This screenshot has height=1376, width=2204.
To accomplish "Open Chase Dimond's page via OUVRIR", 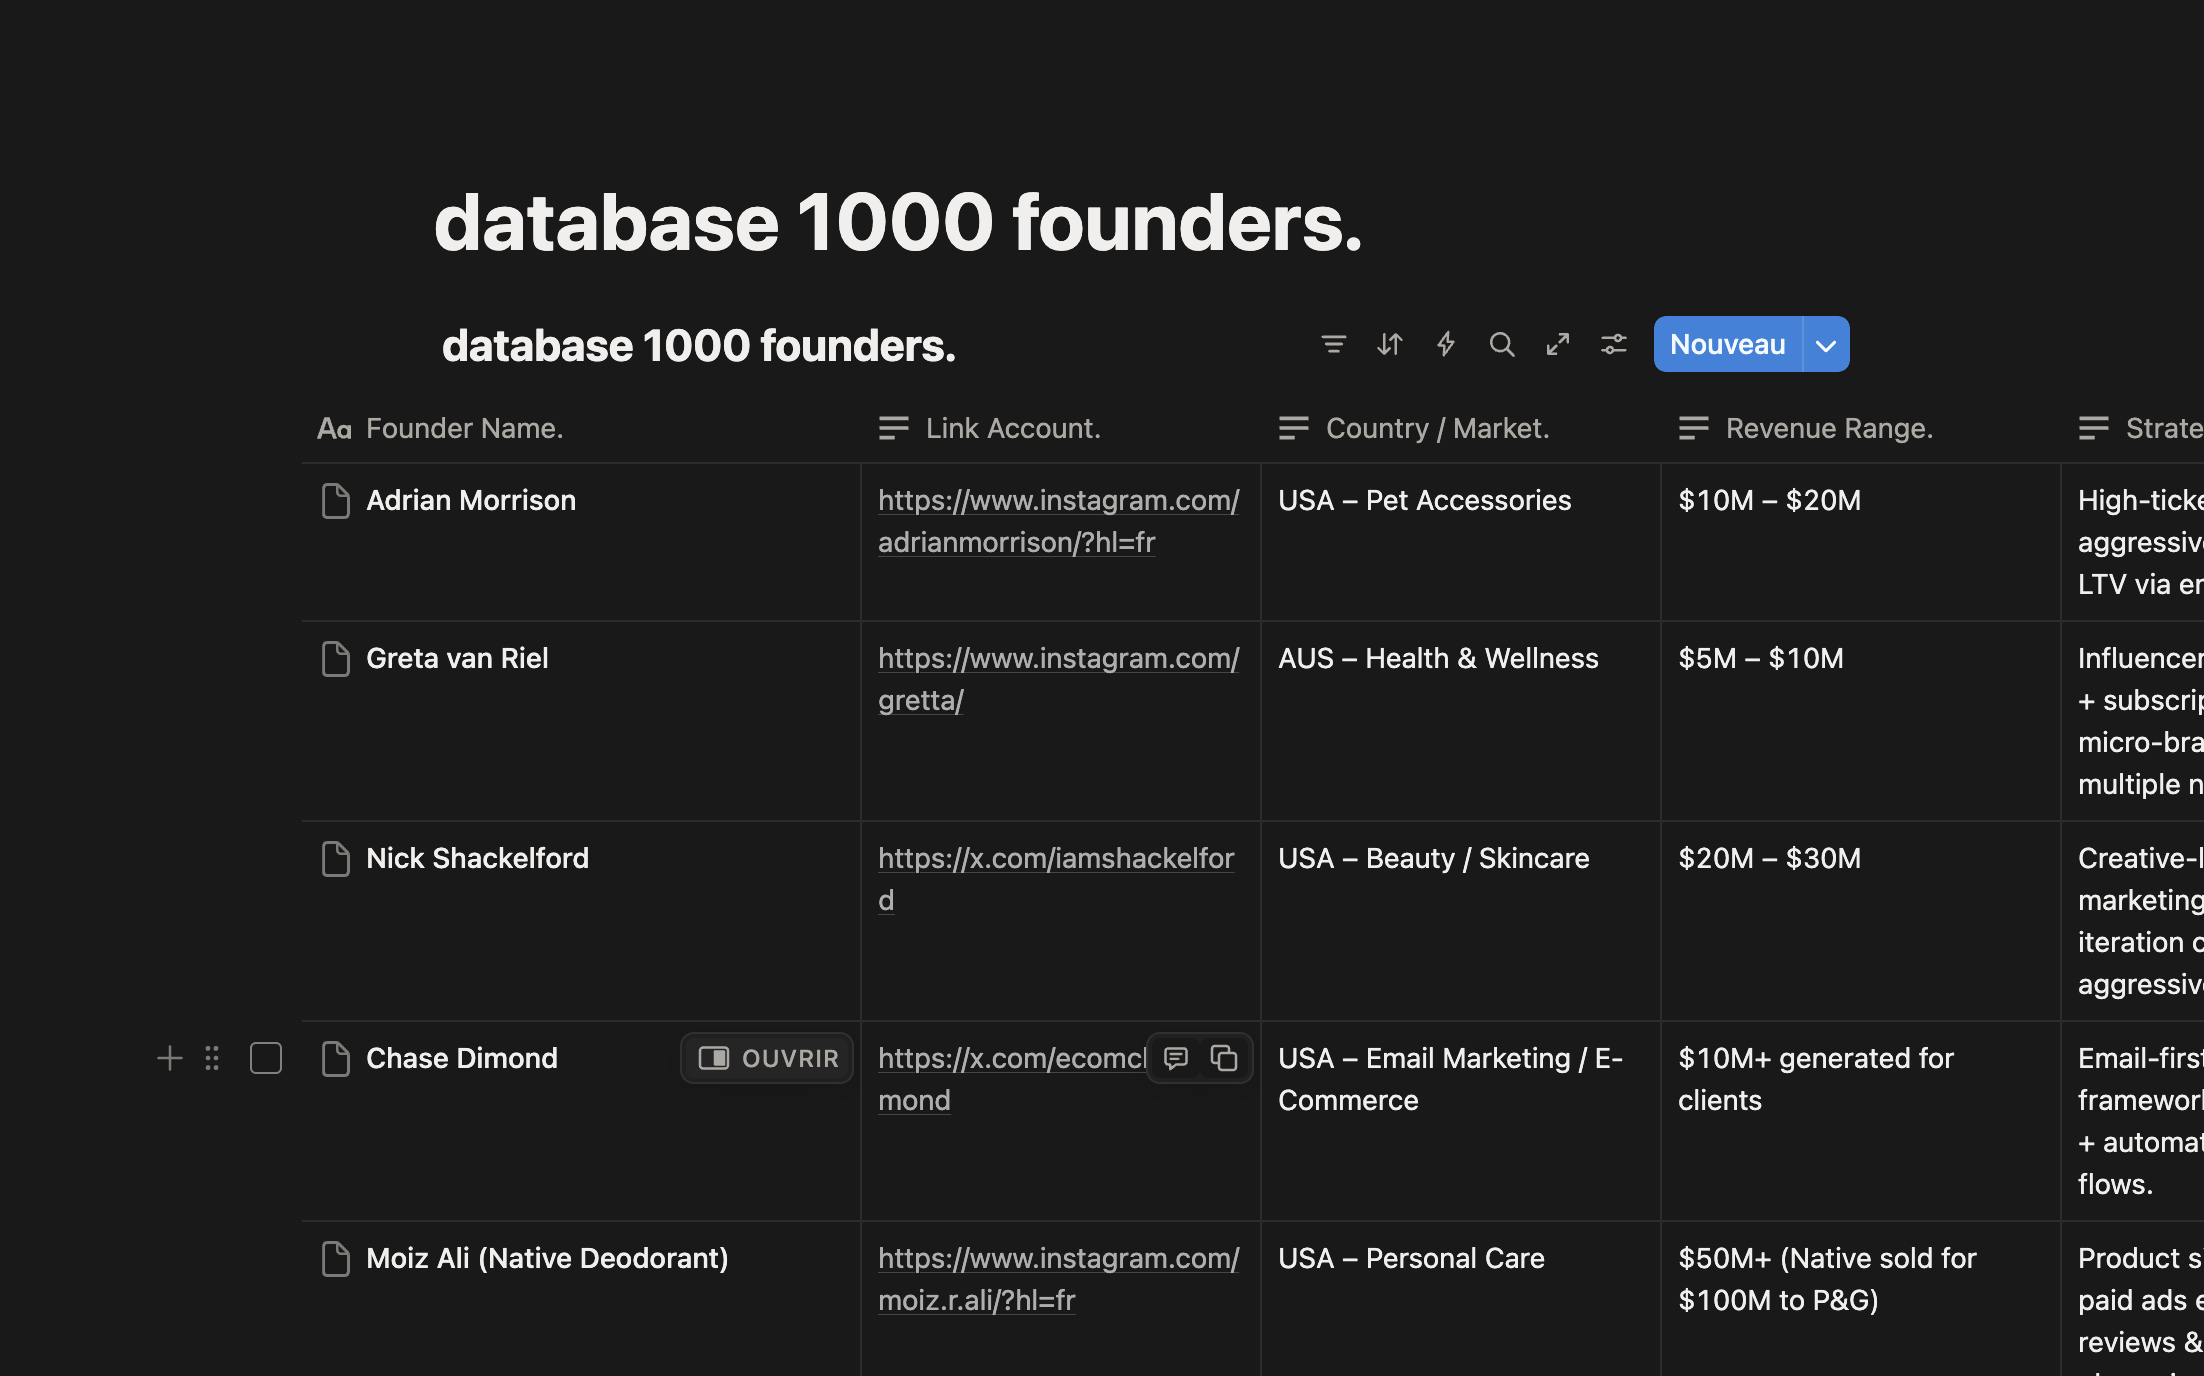I will pos(767,1058).
